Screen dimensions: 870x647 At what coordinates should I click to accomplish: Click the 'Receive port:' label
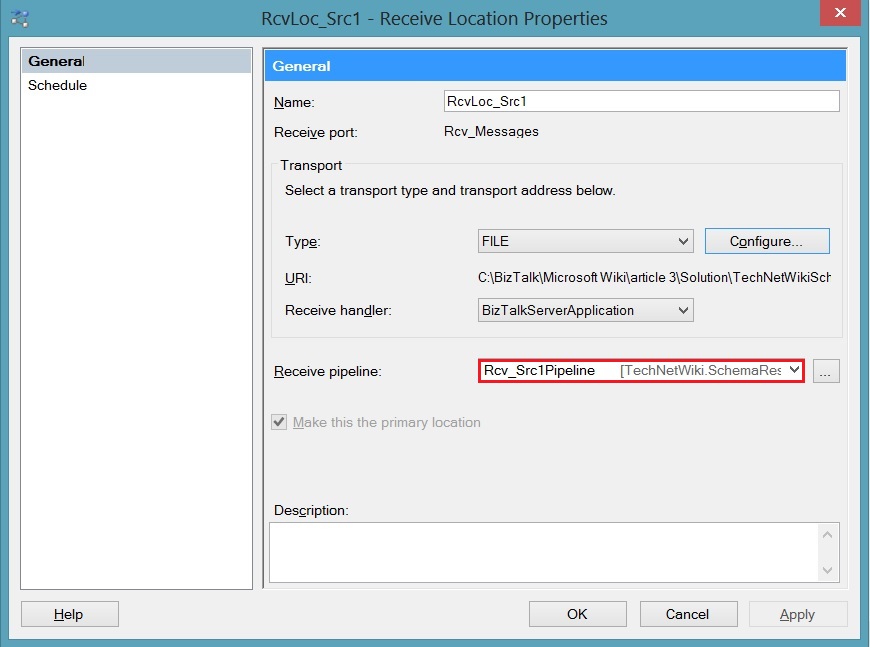pyautogui.click(x=315, y=133)
